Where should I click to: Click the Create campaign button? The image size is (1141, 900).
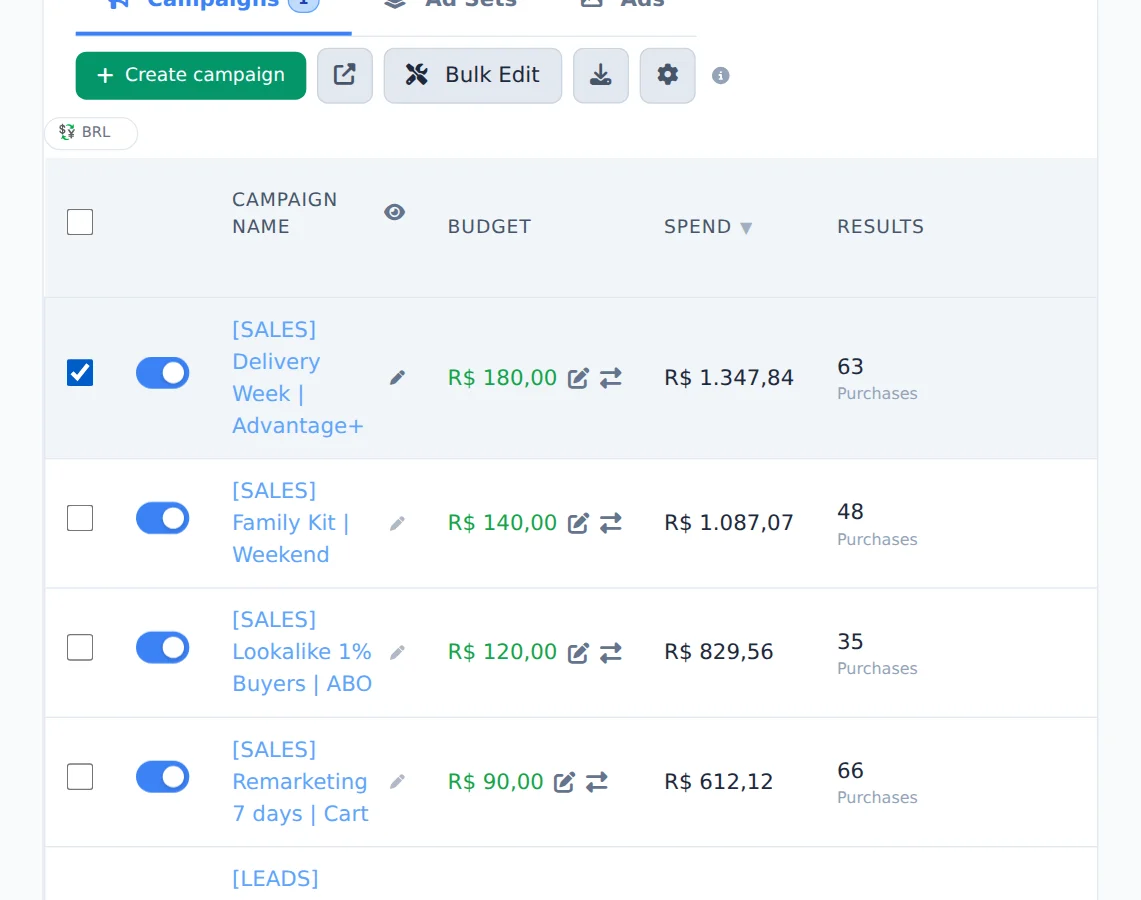pyautogui.click(x=191, y=76)
